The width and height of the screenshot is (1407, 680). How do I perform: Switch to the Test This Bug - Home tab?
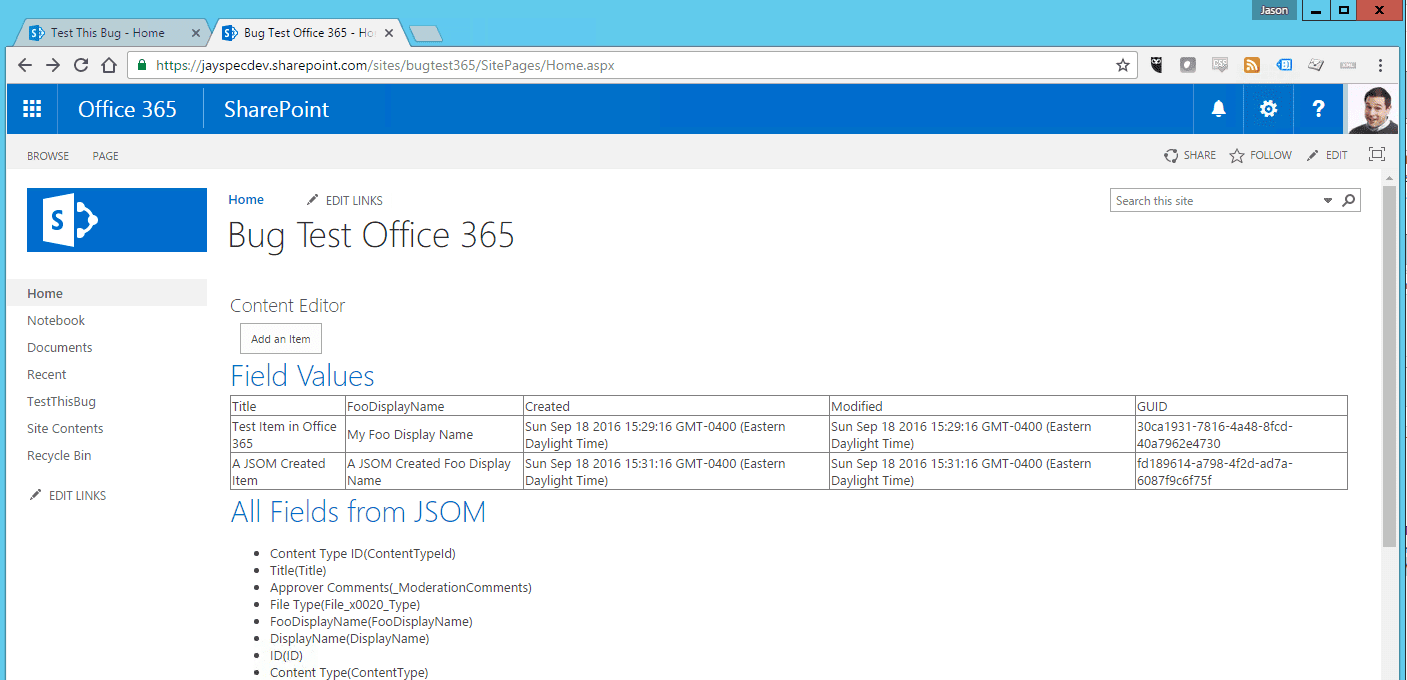click(x=107, y=33)
